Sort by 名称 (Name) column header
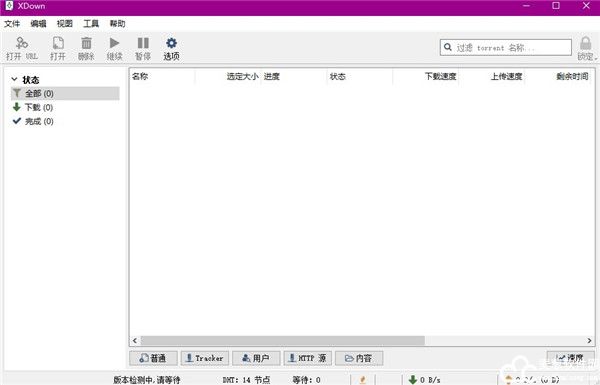The height and width of the screenshot is (385, 600). coord(162,76)
